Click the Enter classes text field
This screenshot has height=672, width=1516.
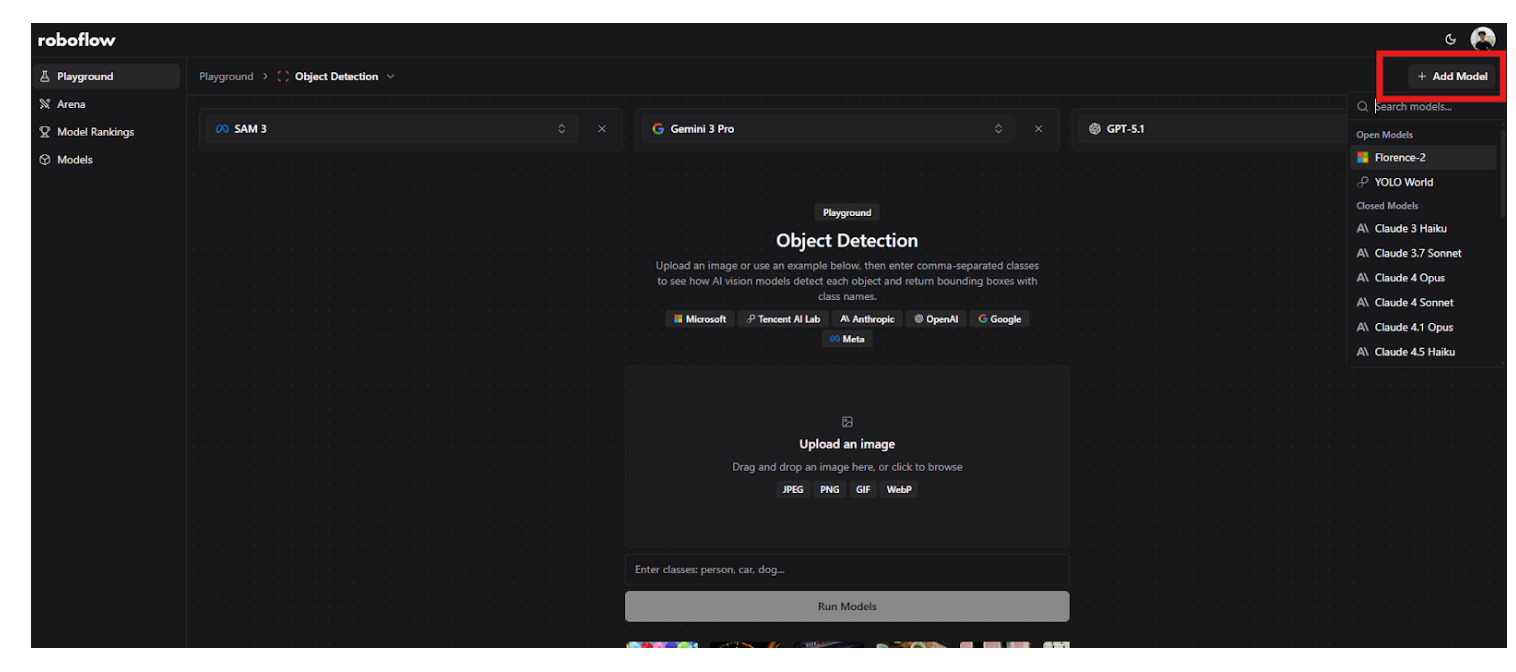847,570
